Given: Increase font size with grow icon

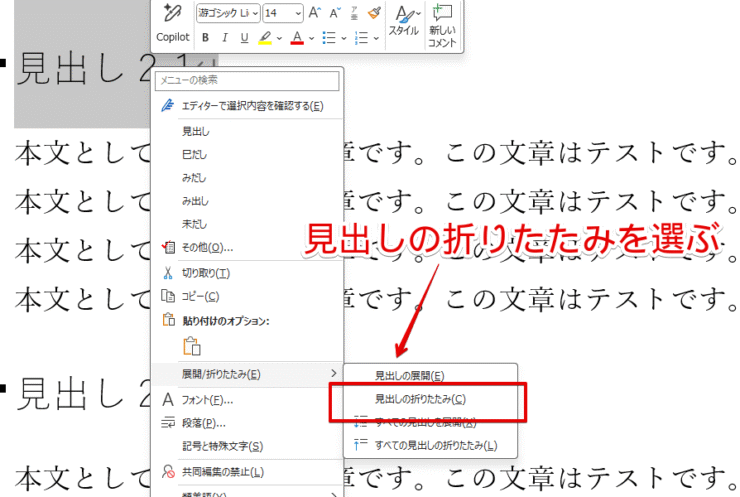Looking at the screenshot, I should (315, 13).
